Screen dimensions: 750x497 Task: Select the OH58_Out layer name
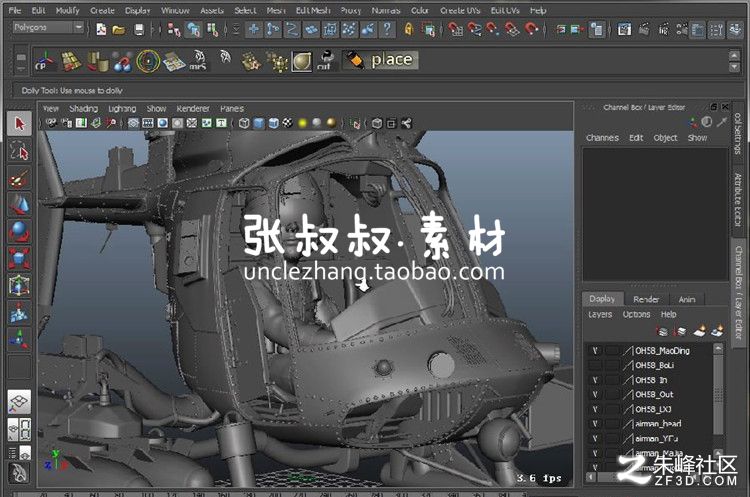coord(654,395)
